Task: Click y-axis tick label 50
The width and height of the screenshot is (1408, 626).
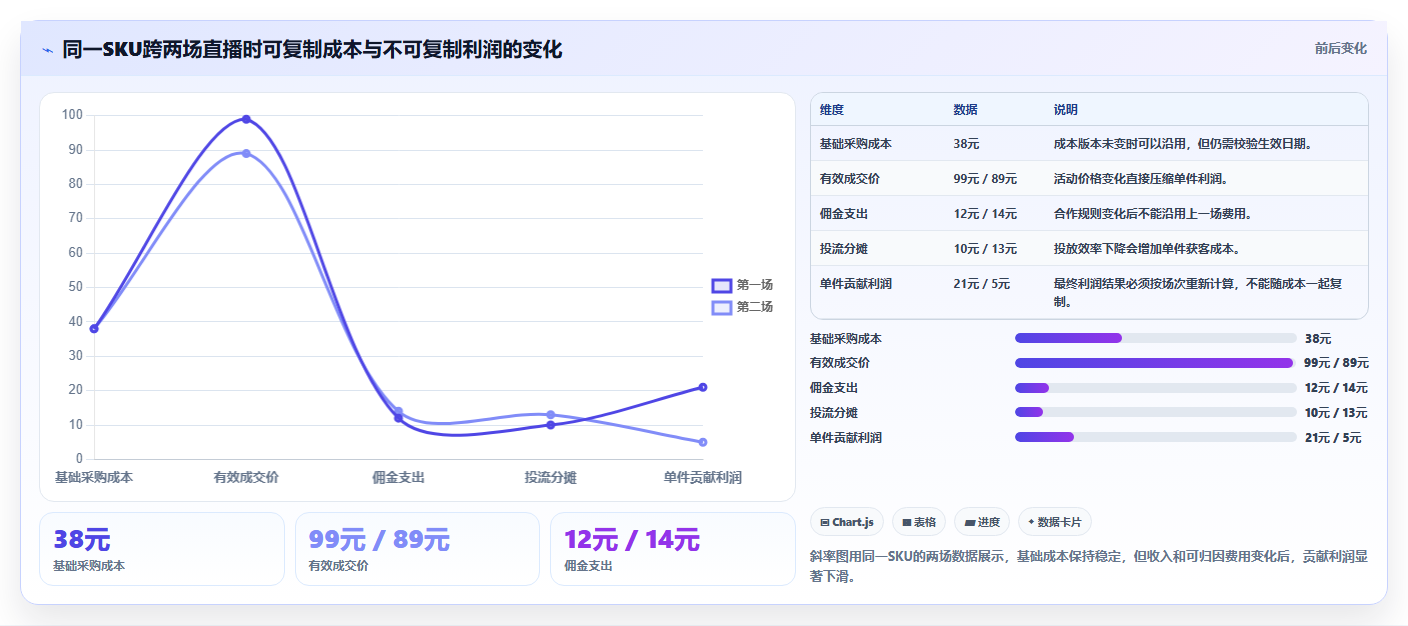Action: [75, 287]
